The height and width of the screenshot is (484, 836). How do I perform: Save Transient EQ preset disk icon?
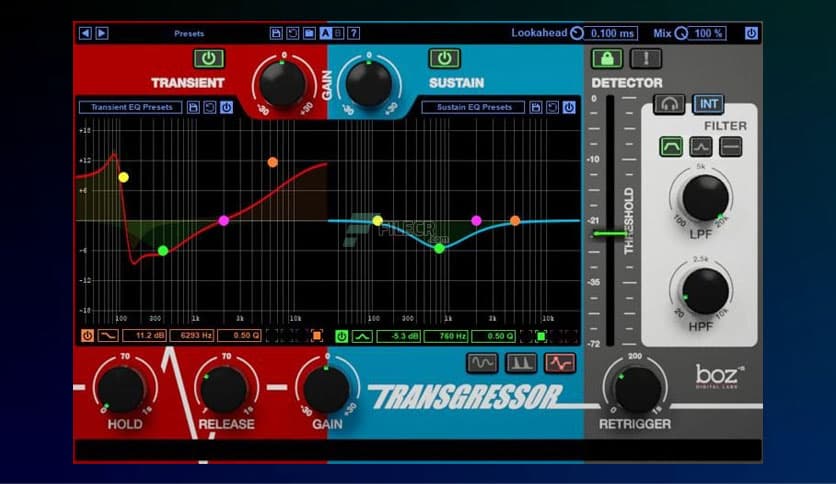(193, 107)
